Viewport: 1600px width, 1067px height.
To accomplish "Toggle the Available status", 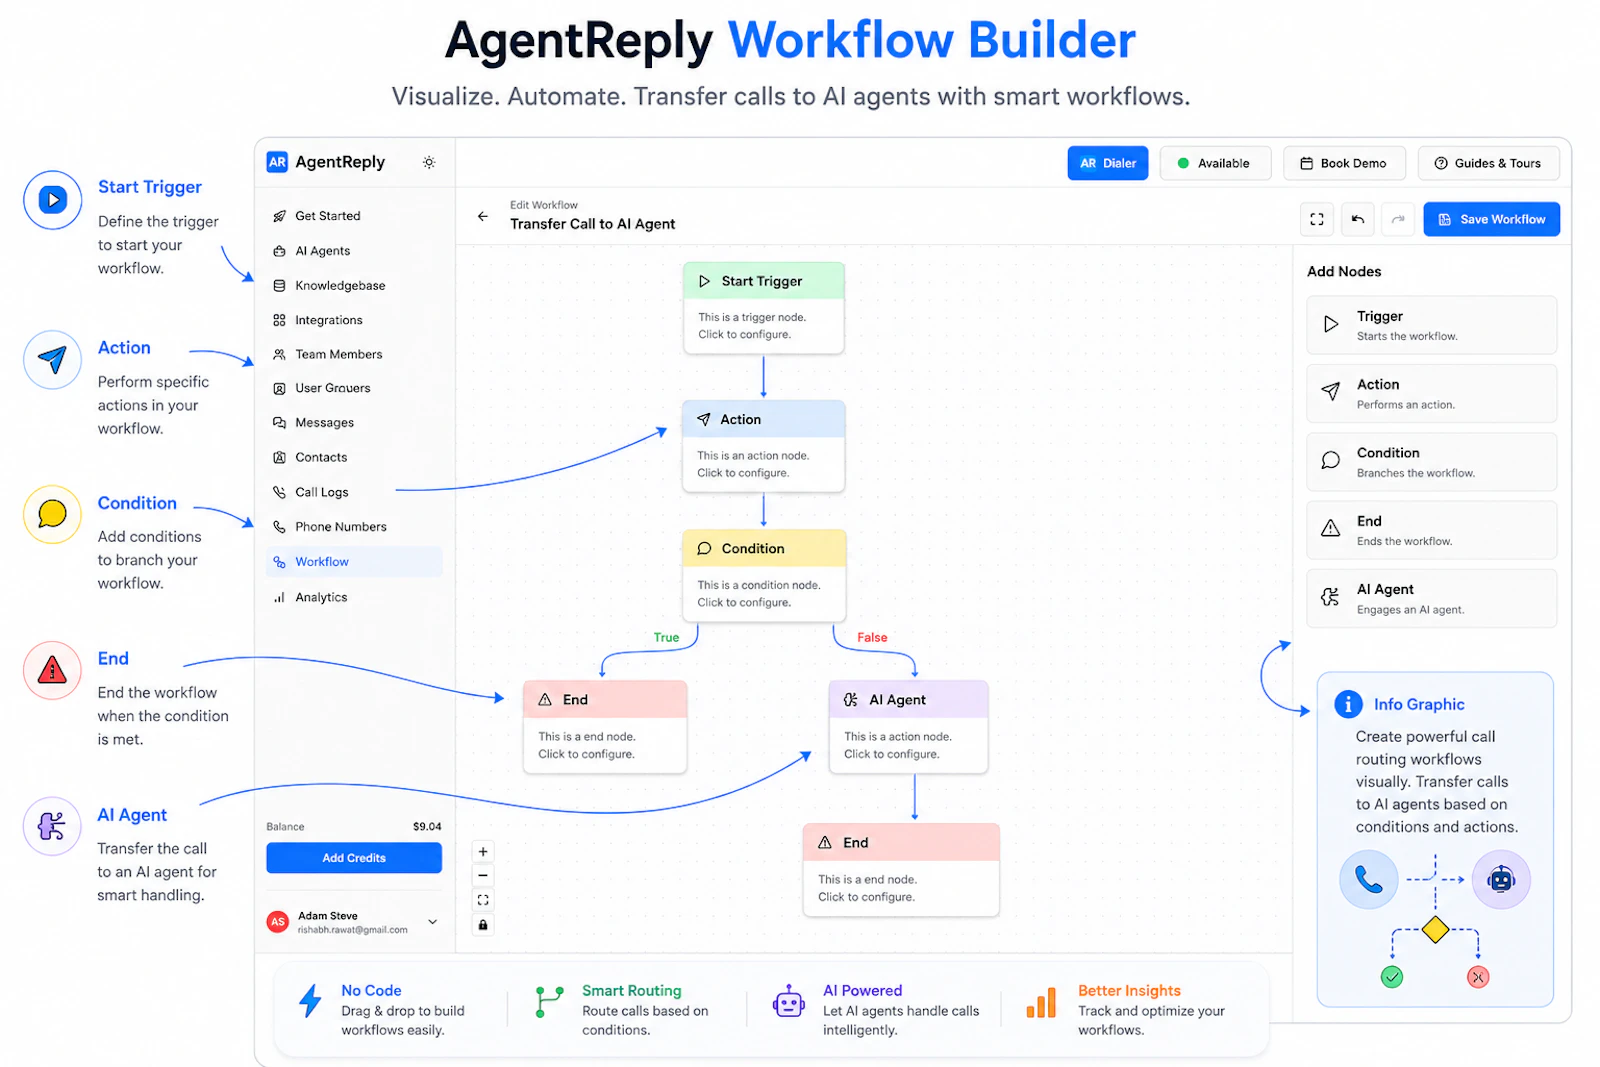I will click(x=1215, y=163).
